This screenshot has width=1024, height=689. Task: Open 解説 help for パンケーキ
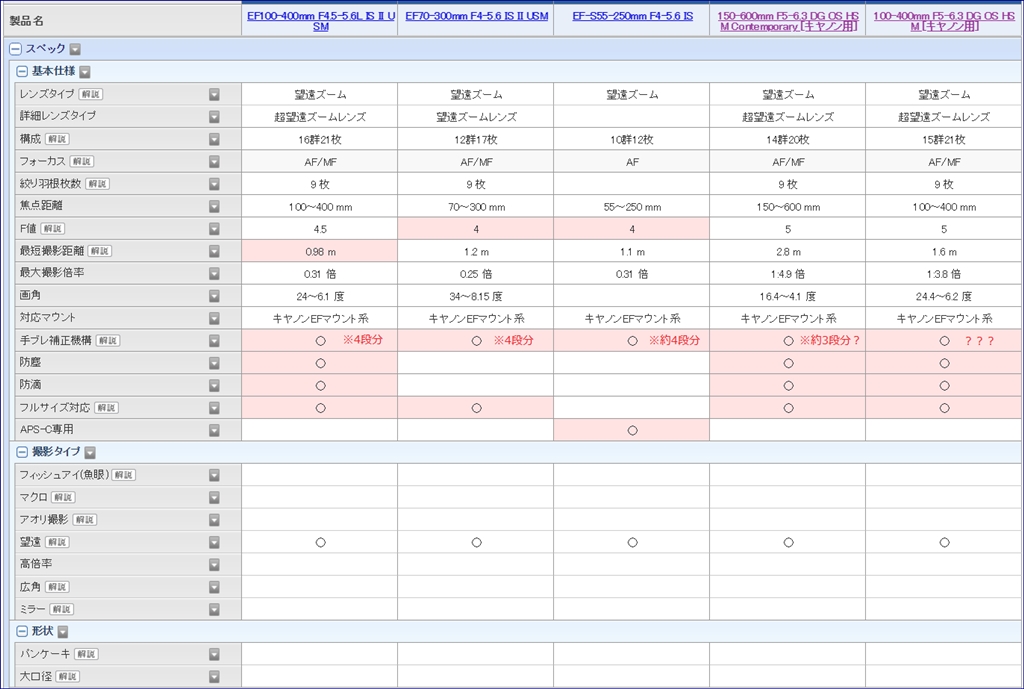click(86, 654)
